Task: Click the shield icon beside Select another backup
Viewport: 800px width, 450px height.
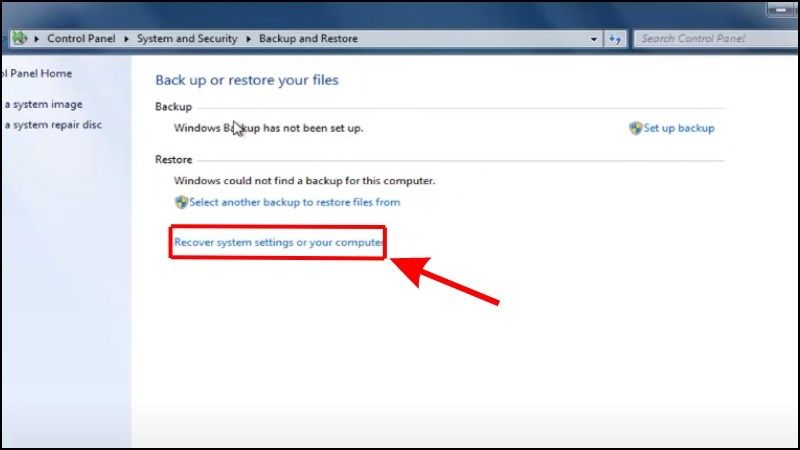Action: pos(181,203)
